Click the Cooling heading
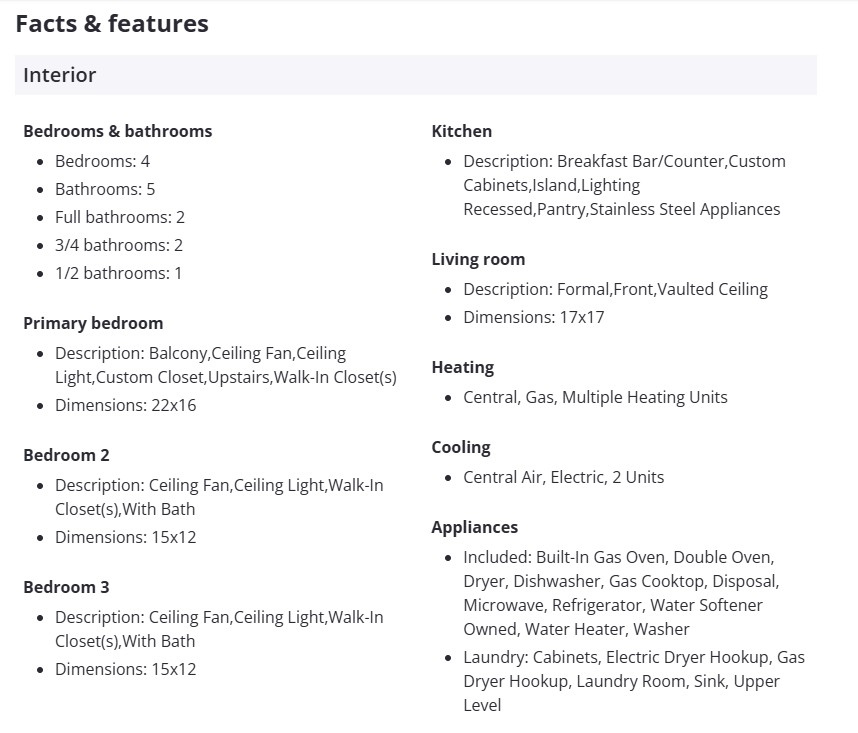 [x=461, y=447]
